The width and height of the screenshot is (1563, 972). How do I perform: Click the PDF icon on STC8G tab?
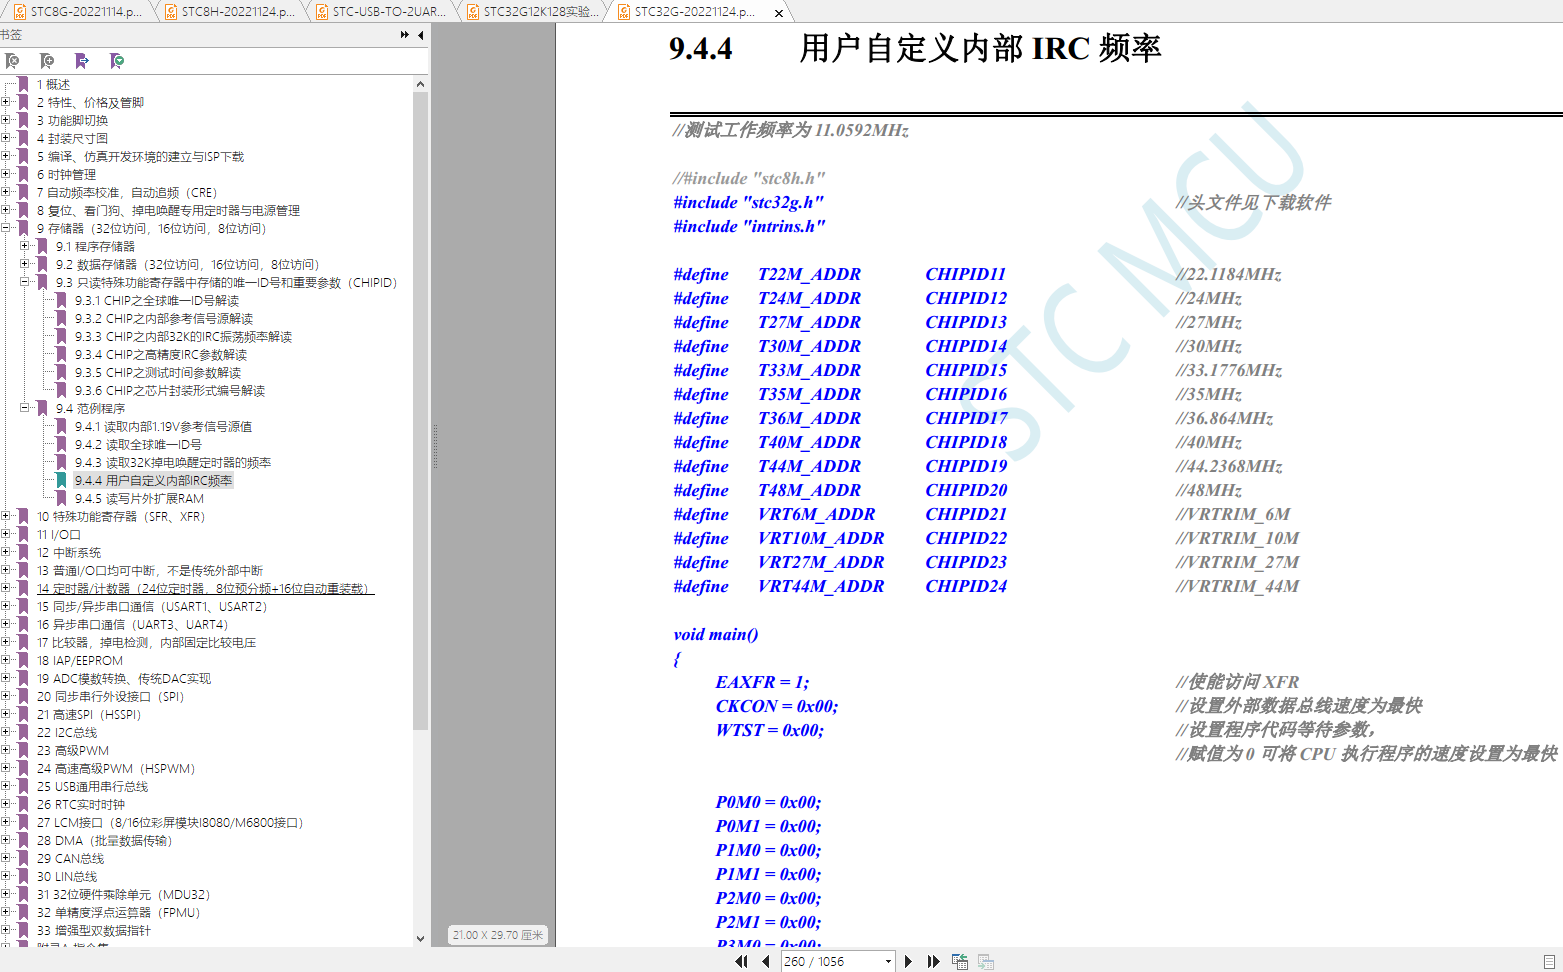tap(19, 12)
